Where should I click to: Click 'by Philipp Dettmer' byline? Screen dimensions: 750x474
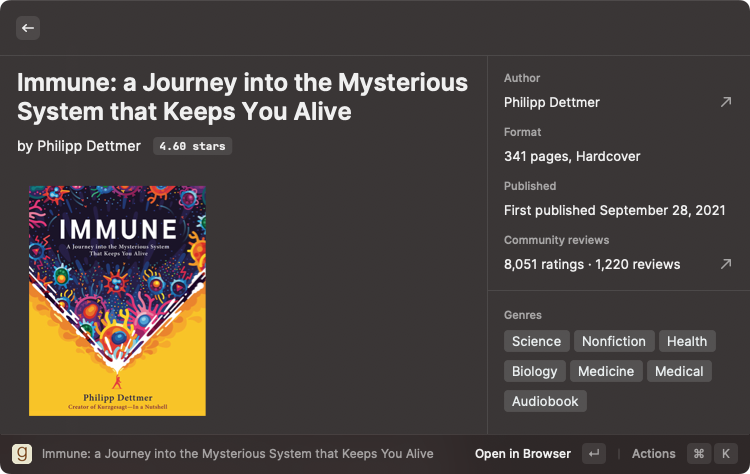click(x=79, y=146)
